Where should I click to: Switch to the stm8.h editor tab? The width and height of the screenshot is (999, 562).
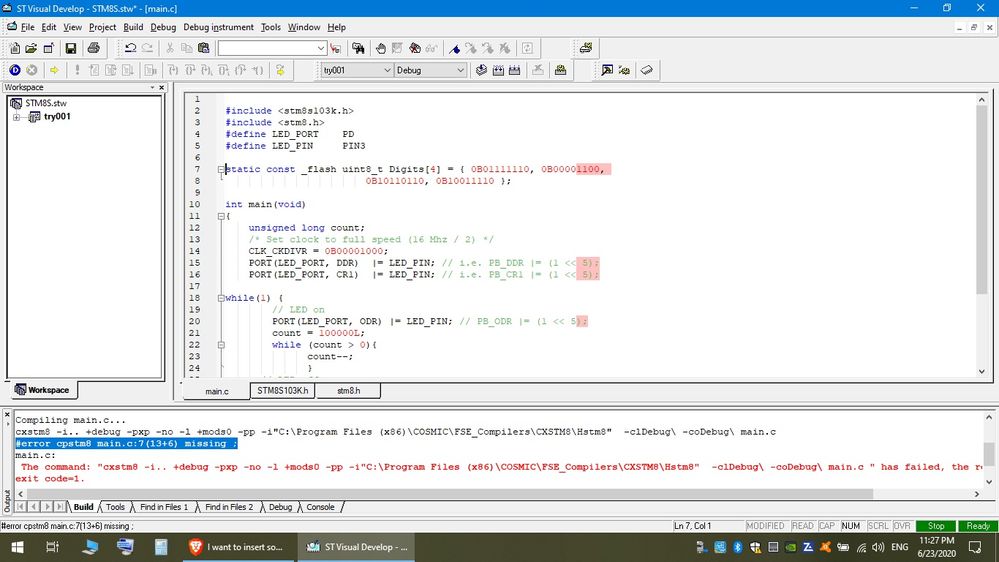pos(349,391)
